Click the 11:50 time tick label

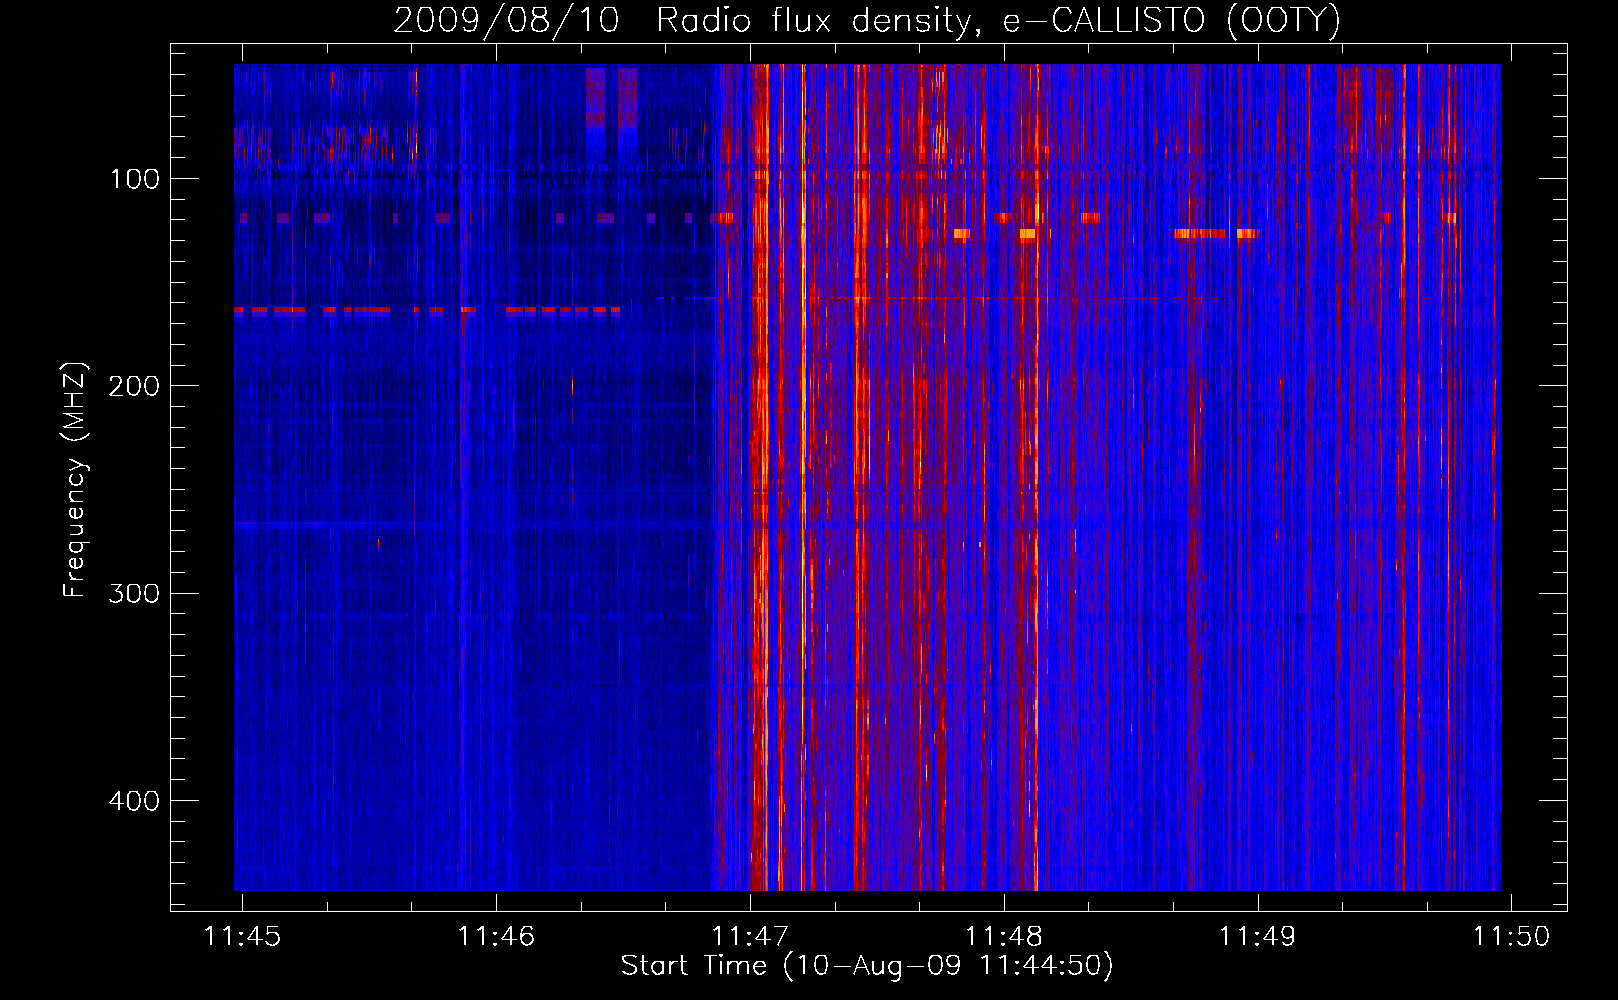(1511, 936)
